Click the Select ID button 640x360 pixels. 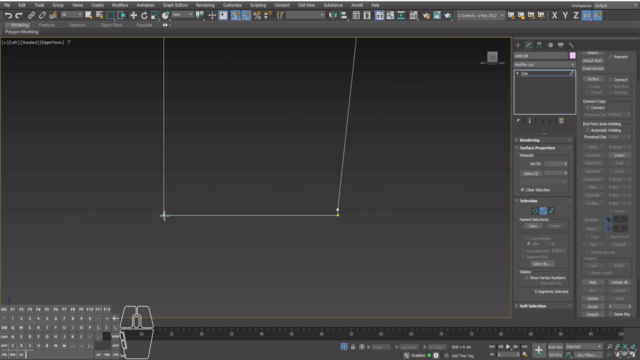coord(531,173)
